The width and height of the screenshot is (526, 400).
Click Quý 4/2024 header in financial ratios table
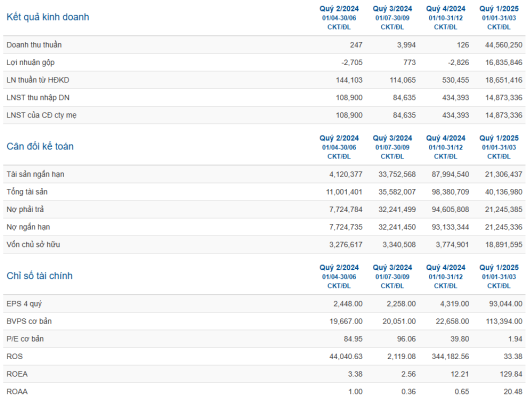[445, 268]
